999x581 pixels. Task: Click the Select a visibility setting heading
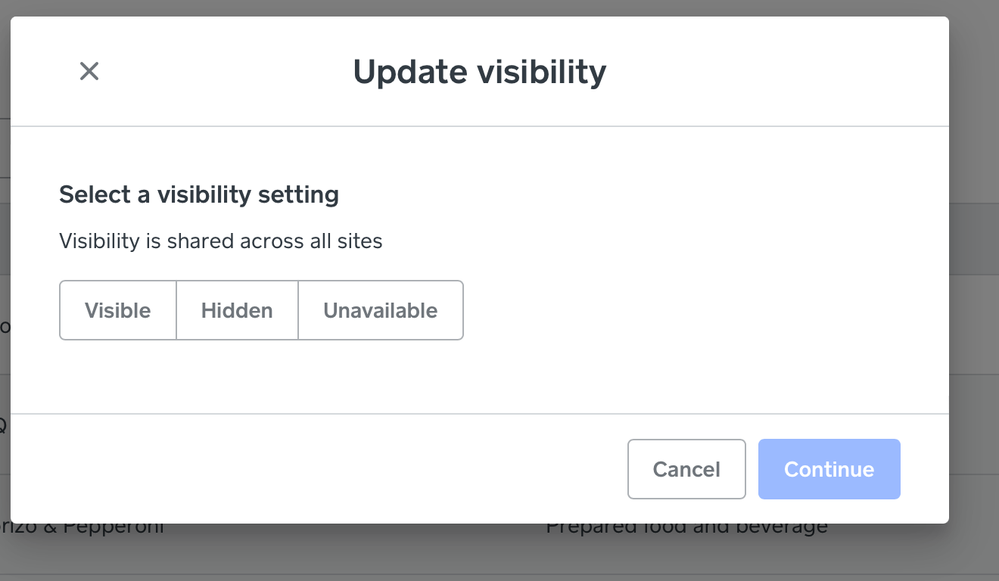point(199,194)
